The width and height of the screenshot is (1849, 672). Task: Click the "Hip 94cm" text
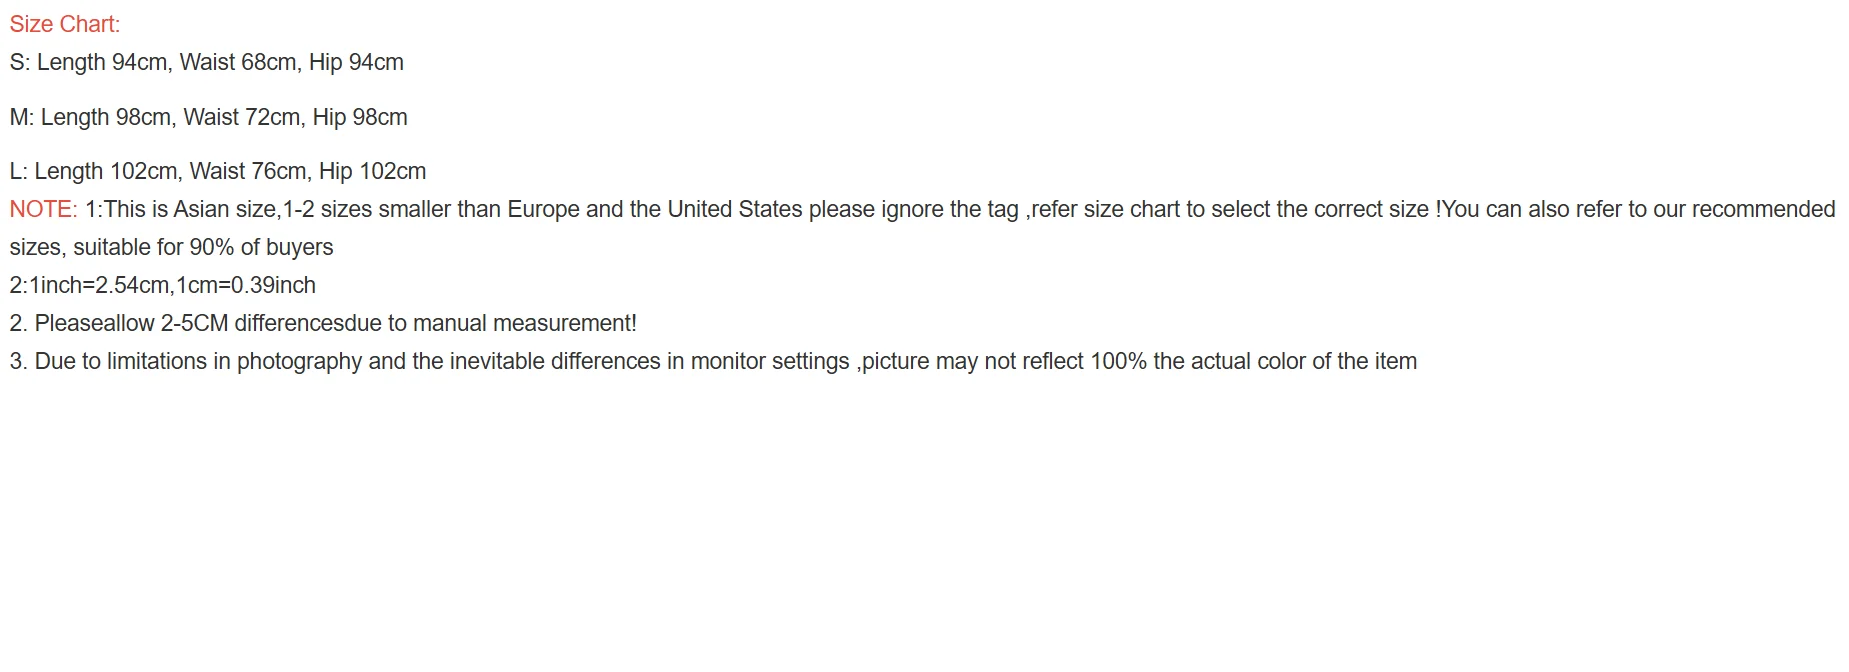coord(356,62)
